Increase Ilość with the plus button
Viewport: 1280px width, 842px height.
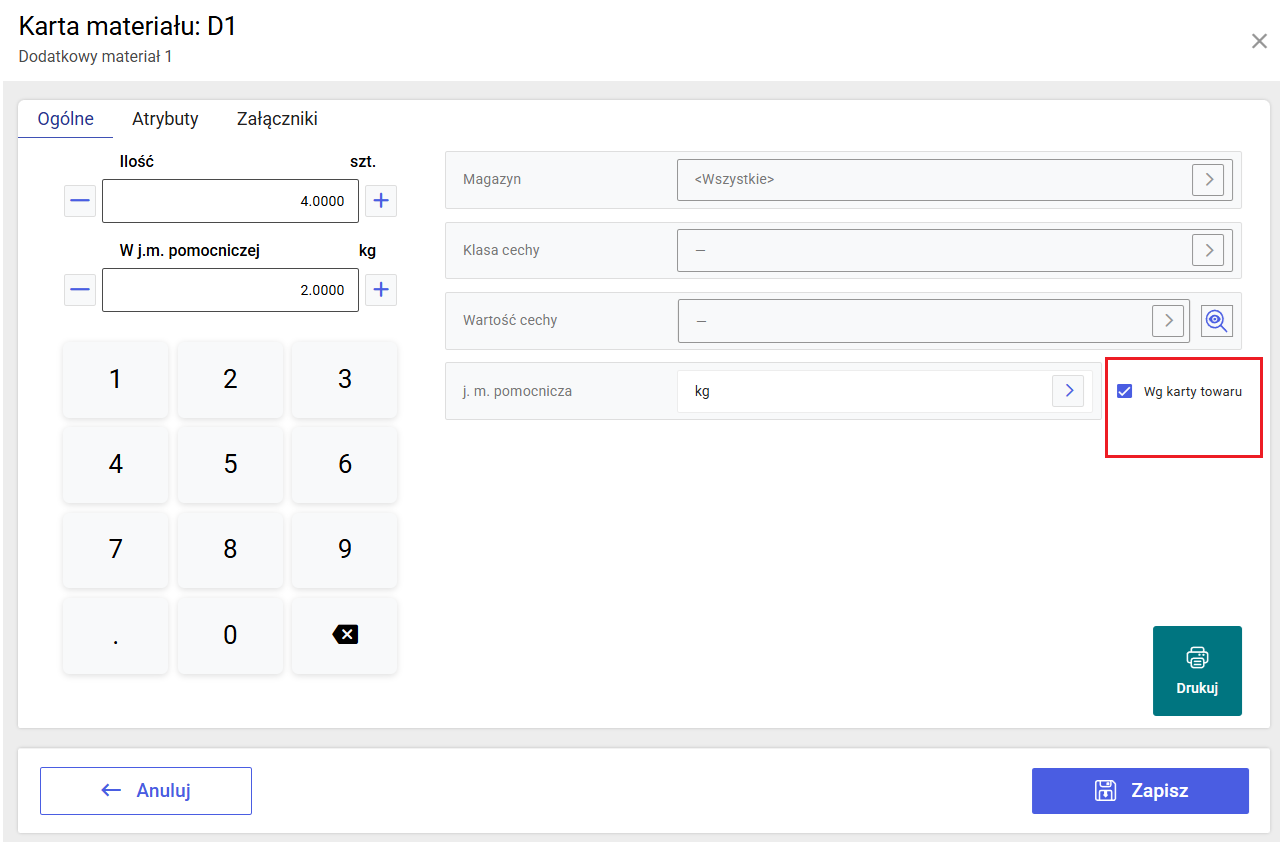(x=380, y=201)
